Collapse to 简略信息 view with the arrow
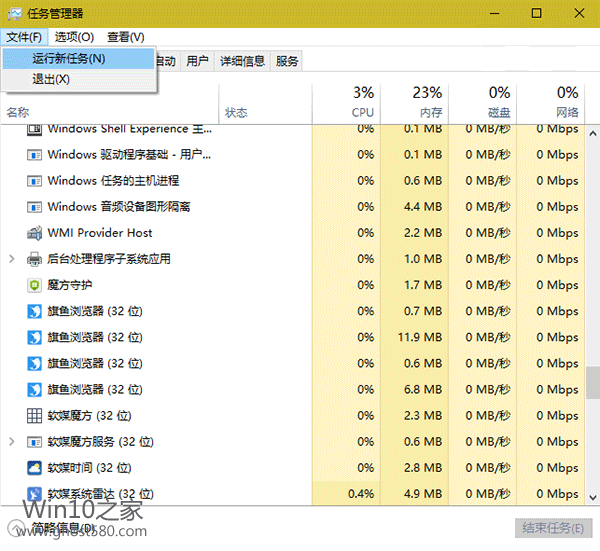600x551 pixels. tap(15, 528)
